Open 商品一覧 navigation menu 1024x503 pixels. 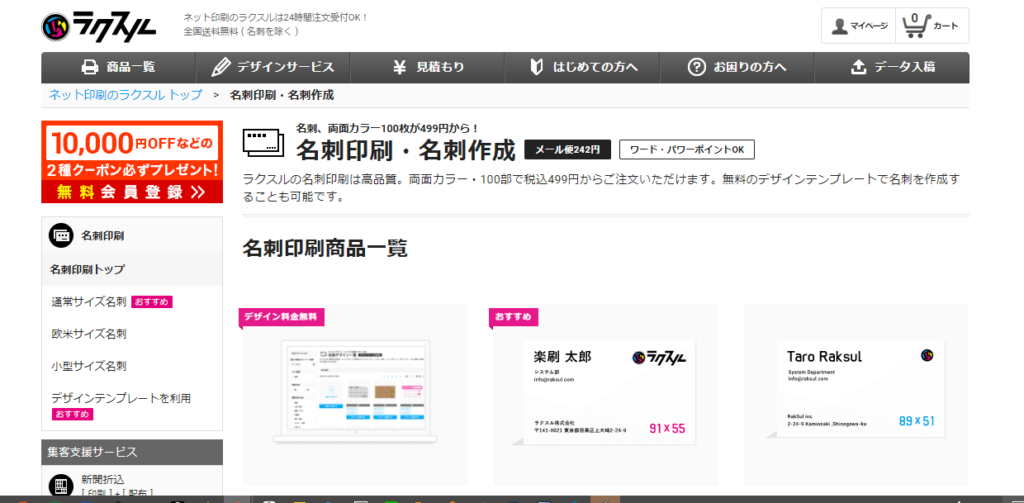coord(118,67)
